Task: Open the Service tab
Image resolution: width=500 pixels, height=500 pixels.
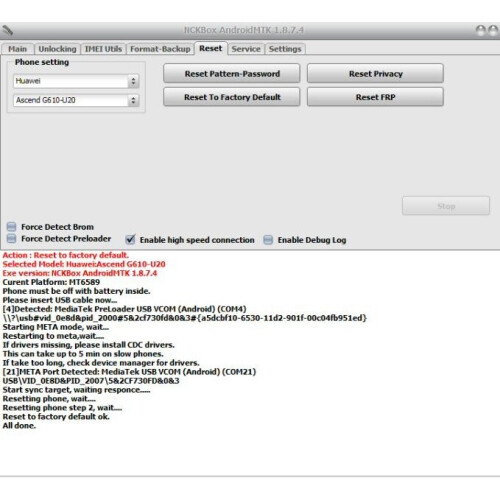Action: [x=246, y=49]
